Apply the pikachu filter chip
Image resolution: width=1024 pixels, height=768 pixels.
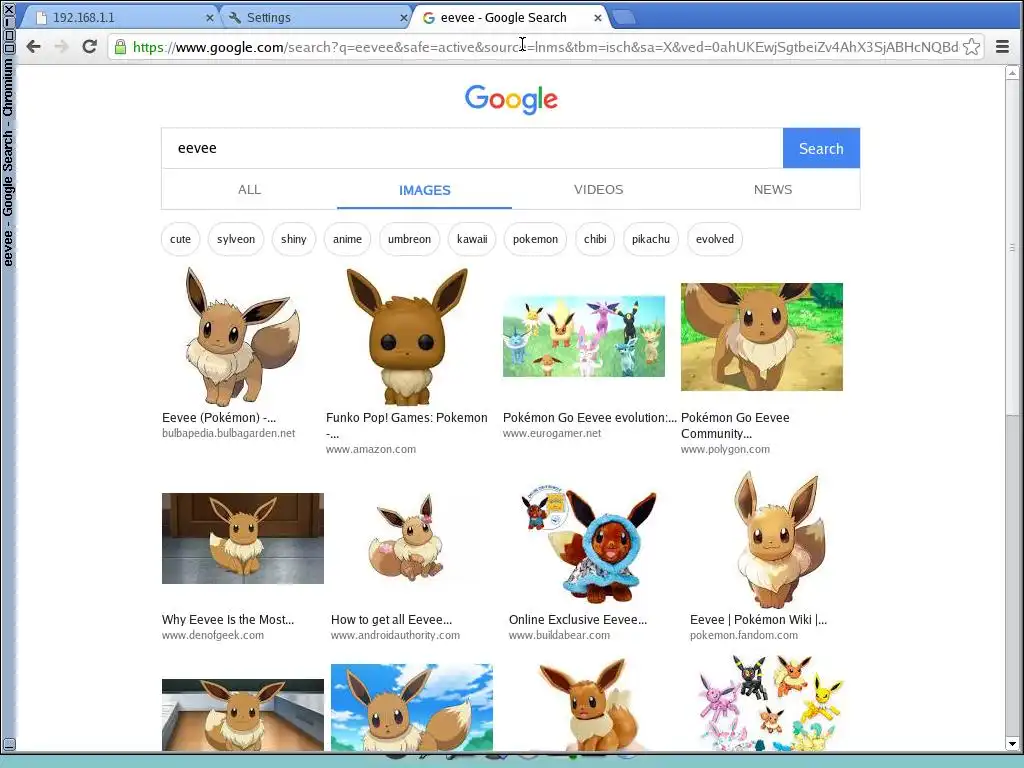click(651, 239)
